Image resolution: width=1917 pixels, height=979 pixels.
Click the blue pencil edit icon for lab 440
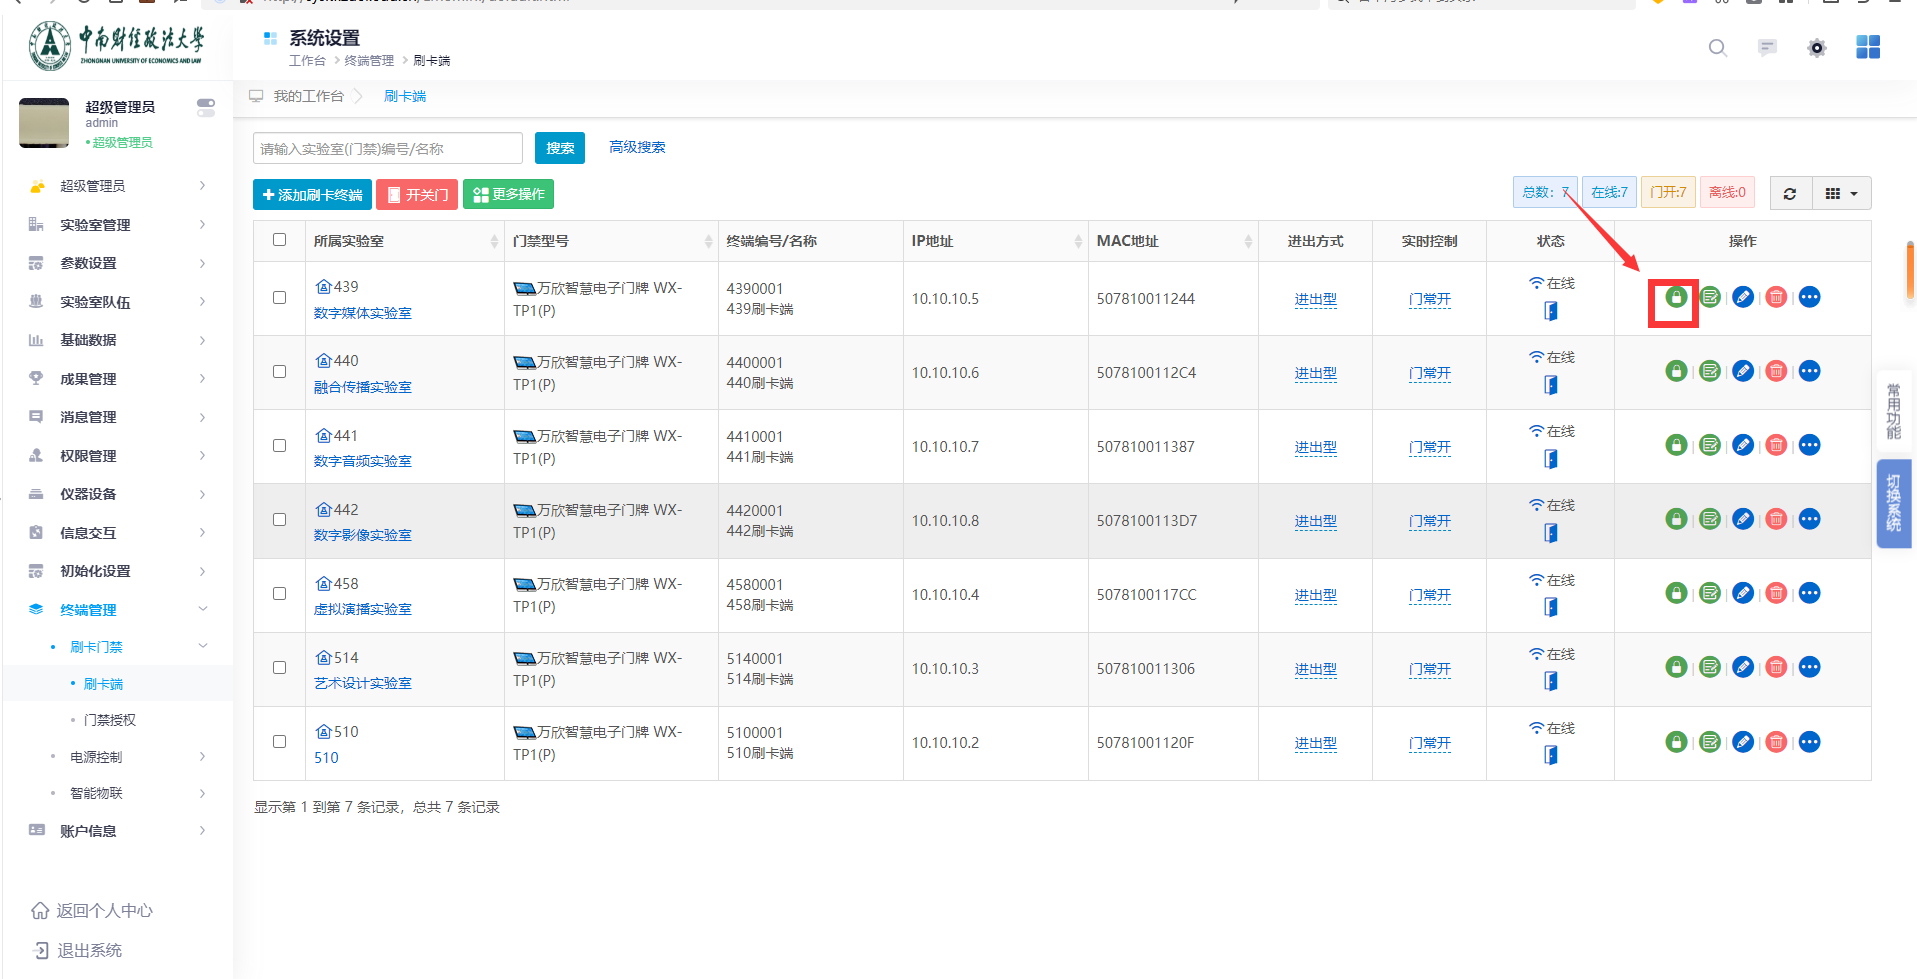pyautogui.click(x=1743, y=371)
